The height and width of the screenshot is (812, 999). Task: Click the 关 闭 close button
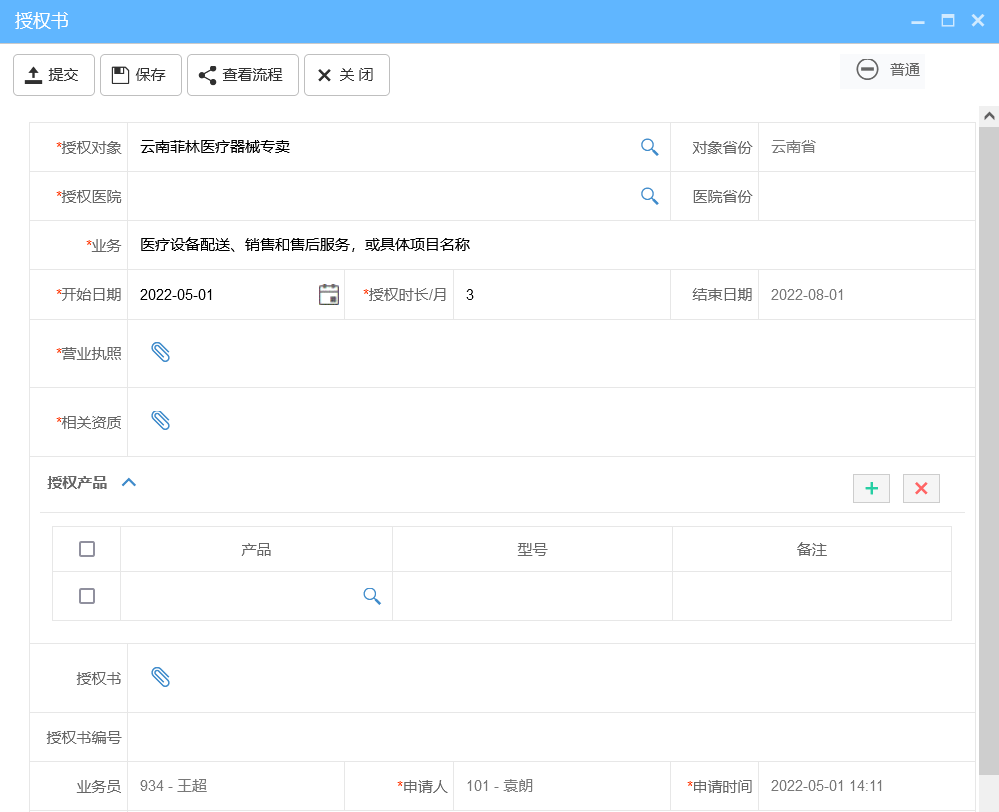tap(346, 74)
